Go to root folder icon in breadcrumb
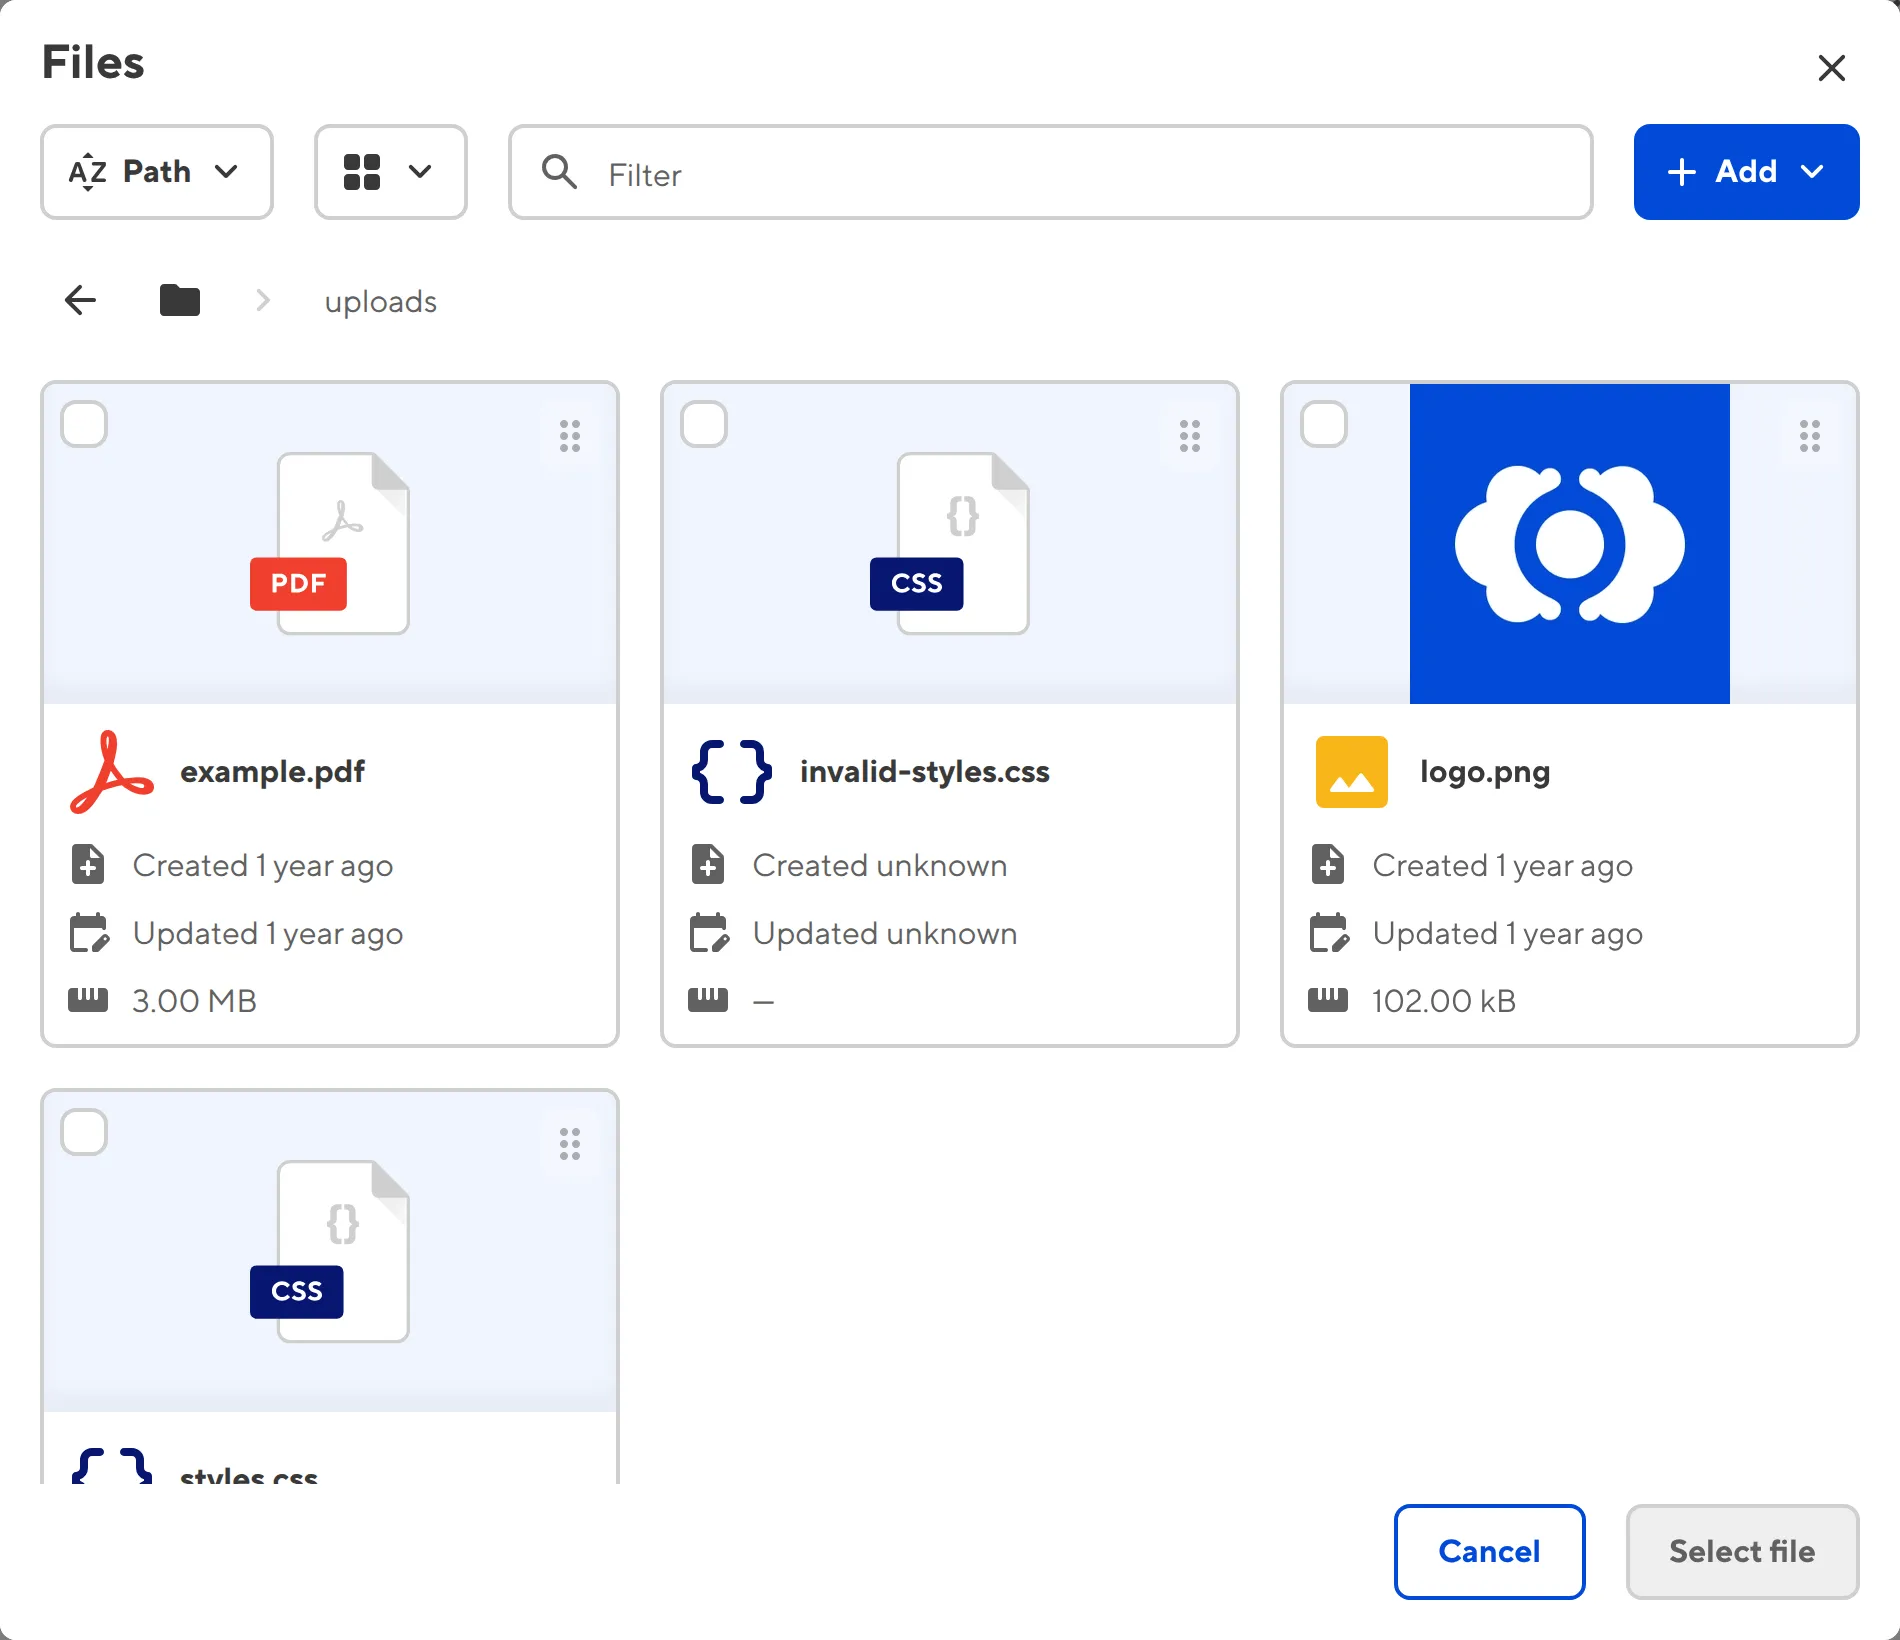 pos(180,300)
